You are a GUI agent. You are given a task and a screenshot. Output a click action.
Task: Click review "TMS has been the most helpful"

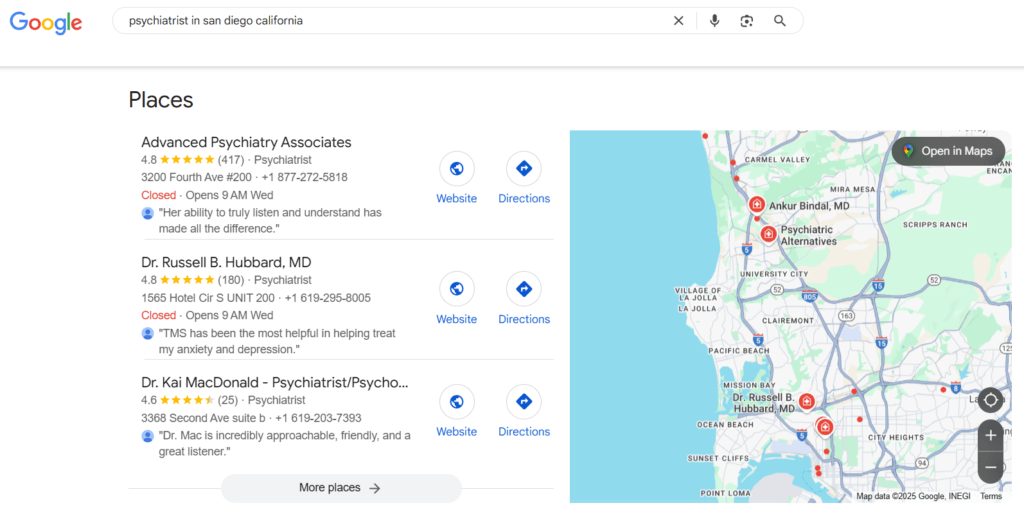(x=278, y=341)
